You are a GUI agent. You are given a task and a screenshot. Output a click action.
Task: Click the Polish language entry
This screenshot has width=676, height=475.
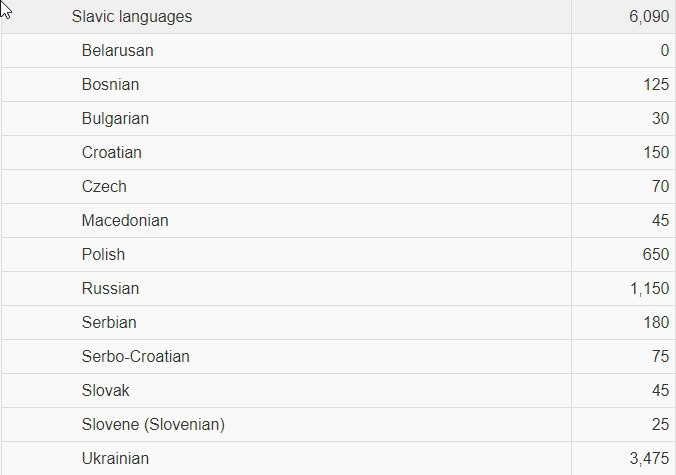point(103,255)
